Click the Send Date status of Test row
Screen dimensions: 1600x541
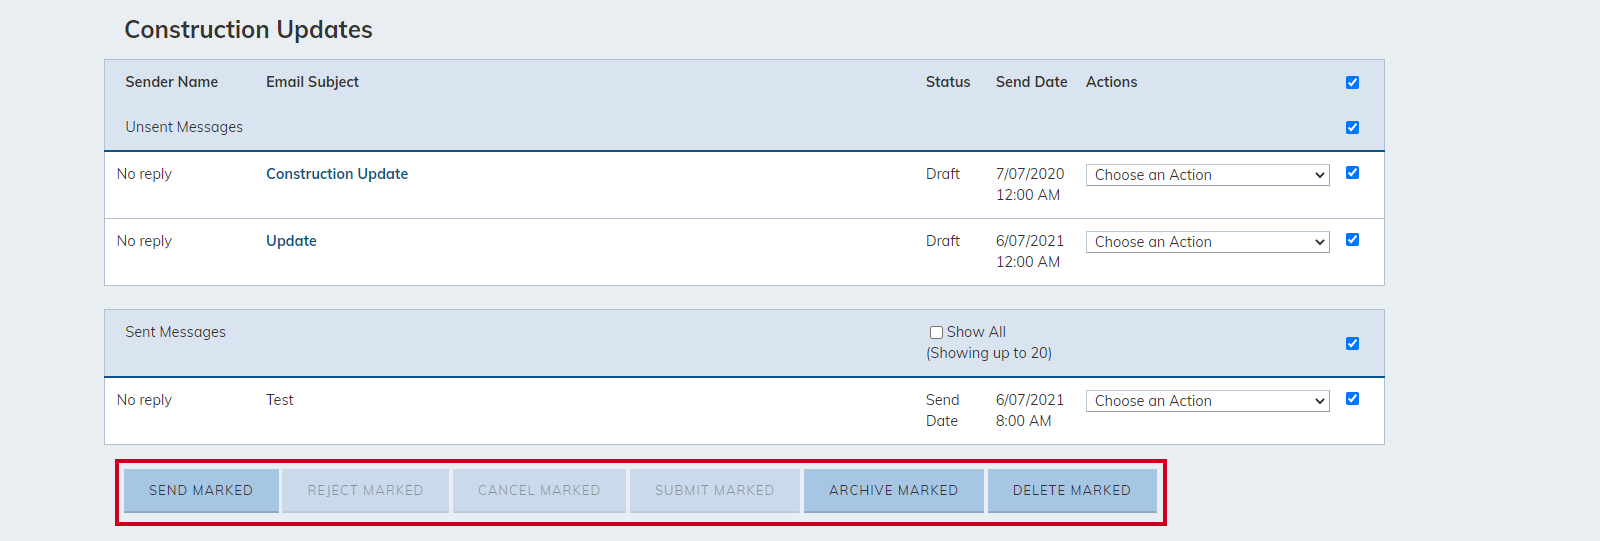pyautogui.click(x=942, y=410)
